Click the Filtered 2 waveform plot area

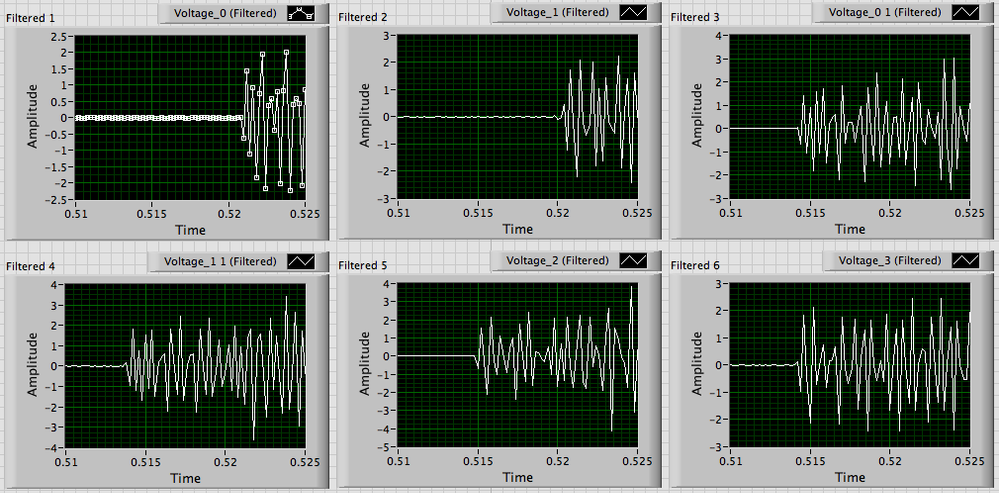coord(517,117)
